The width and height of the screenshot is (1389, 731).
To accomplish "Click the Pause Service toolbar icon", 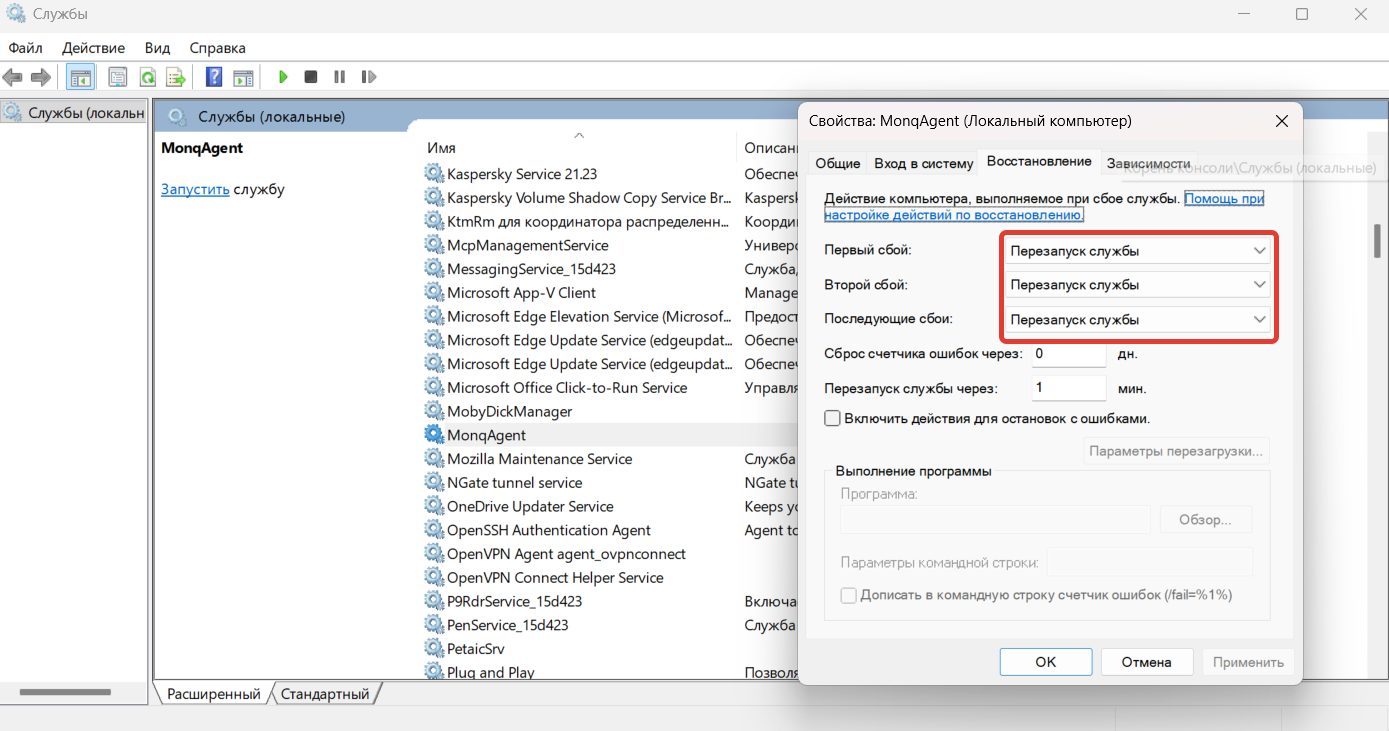I will tap(339, 77).
